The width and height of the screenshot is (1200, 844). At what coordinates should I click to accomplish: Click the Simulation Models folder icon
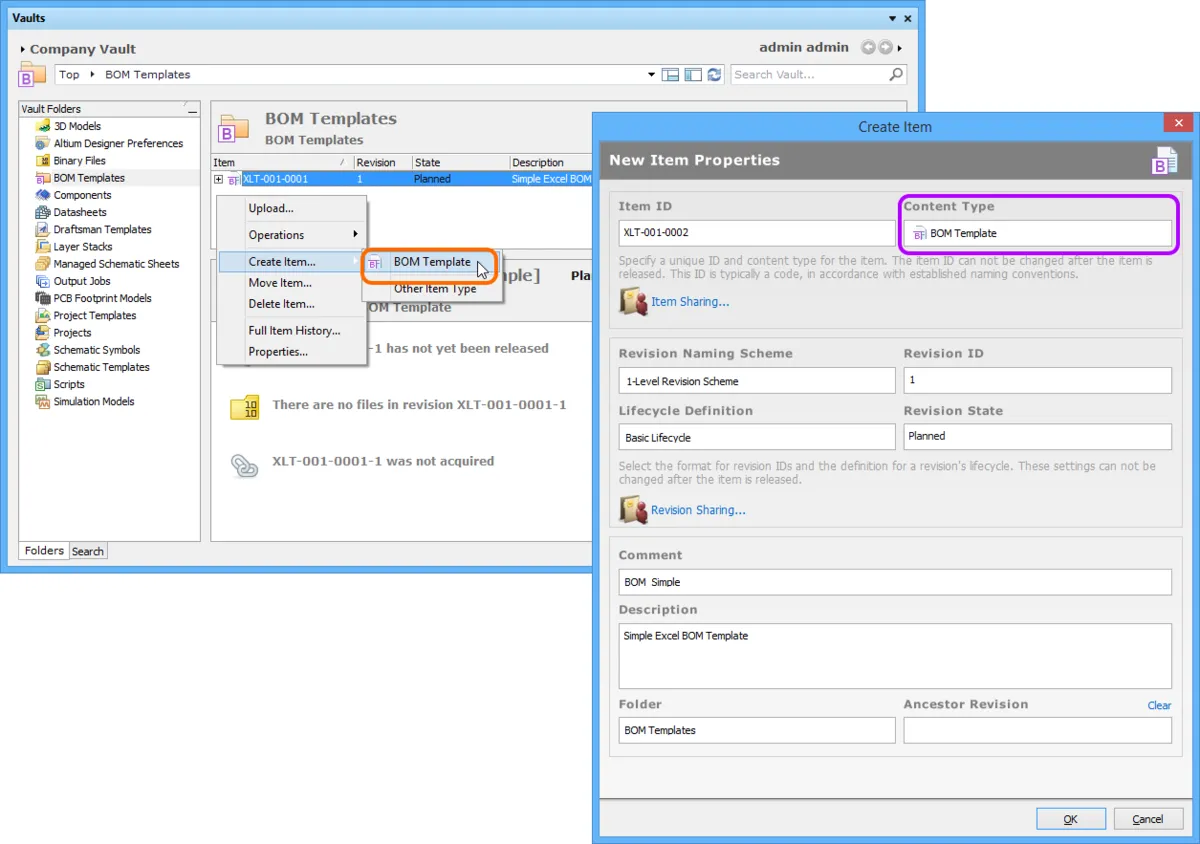(43, 401)
